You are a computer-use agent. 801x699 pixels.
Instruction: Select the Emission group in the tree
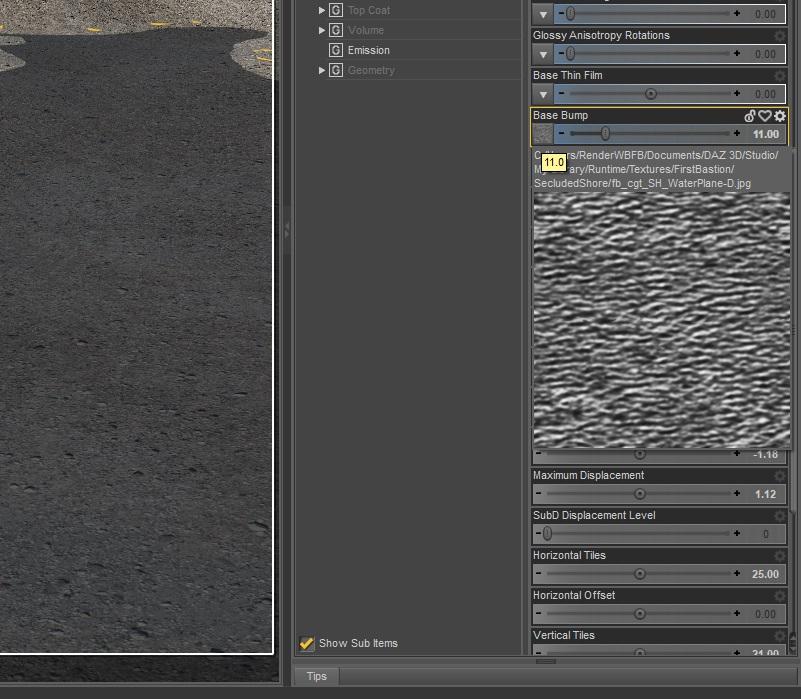(368, 50)
